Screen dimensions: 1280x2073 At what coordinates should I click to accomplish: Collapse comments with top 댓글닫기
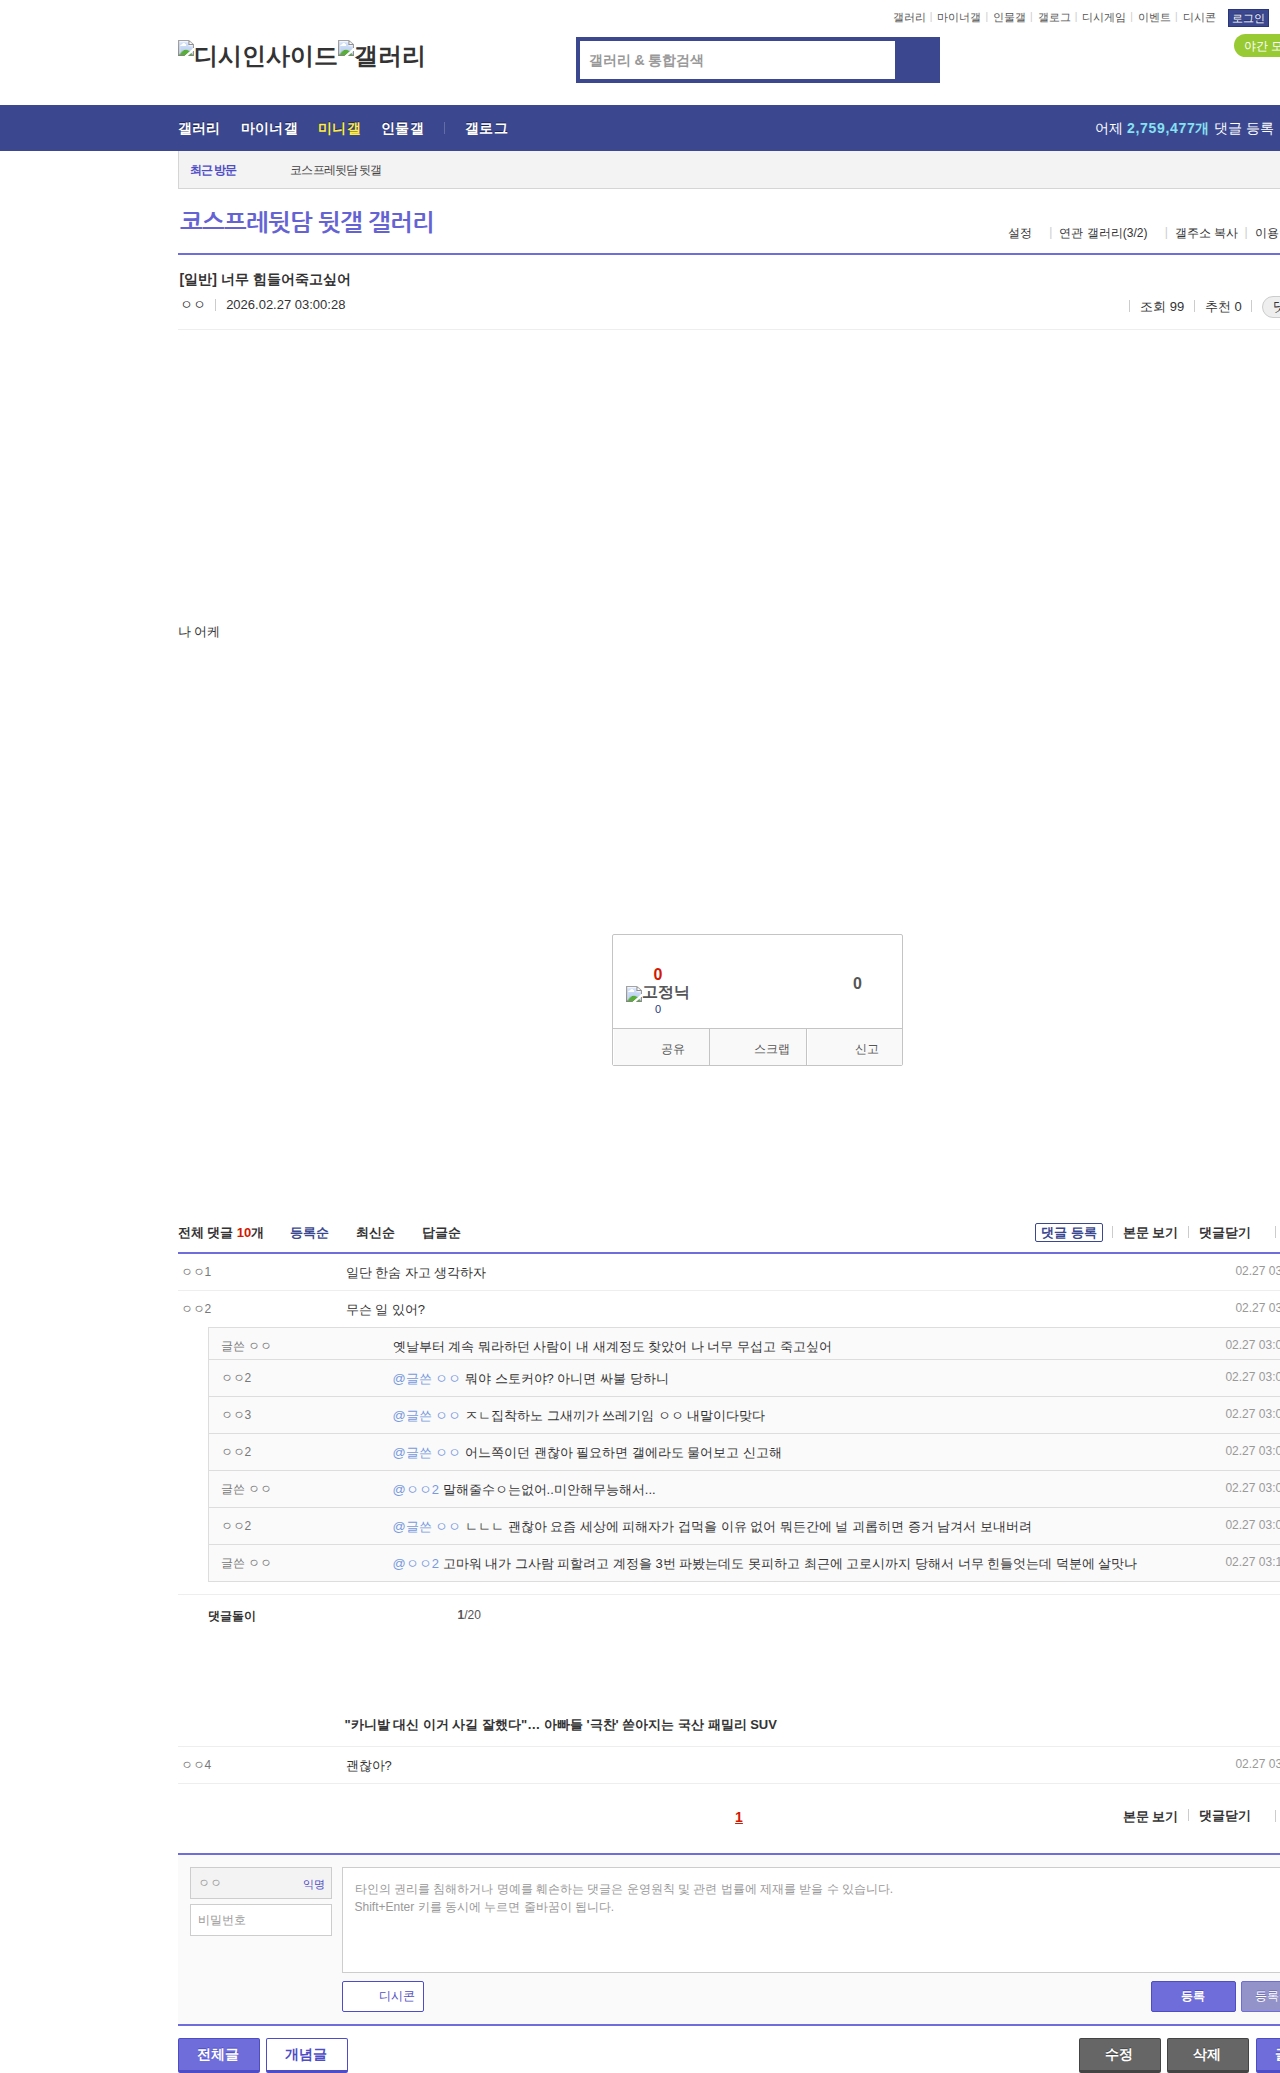pyautogui.click(x=1224, y=1233)
